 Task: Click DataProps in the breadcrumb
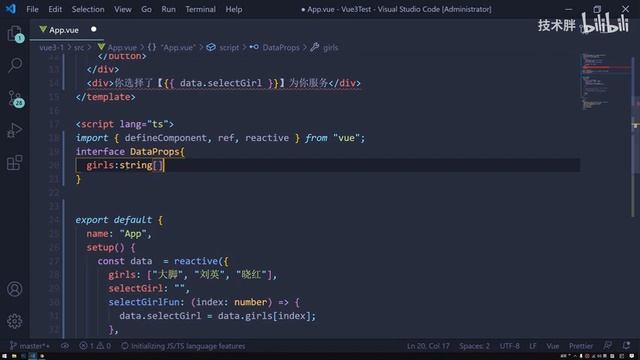[275, 47]
